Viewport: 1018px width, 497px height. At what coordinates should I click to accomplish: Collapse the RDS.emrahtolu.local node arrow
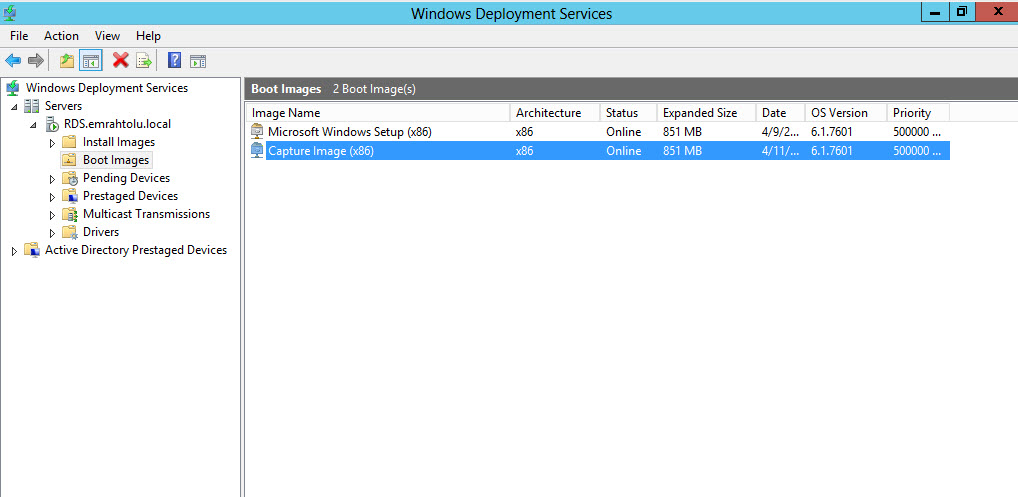tap(34, 125)
